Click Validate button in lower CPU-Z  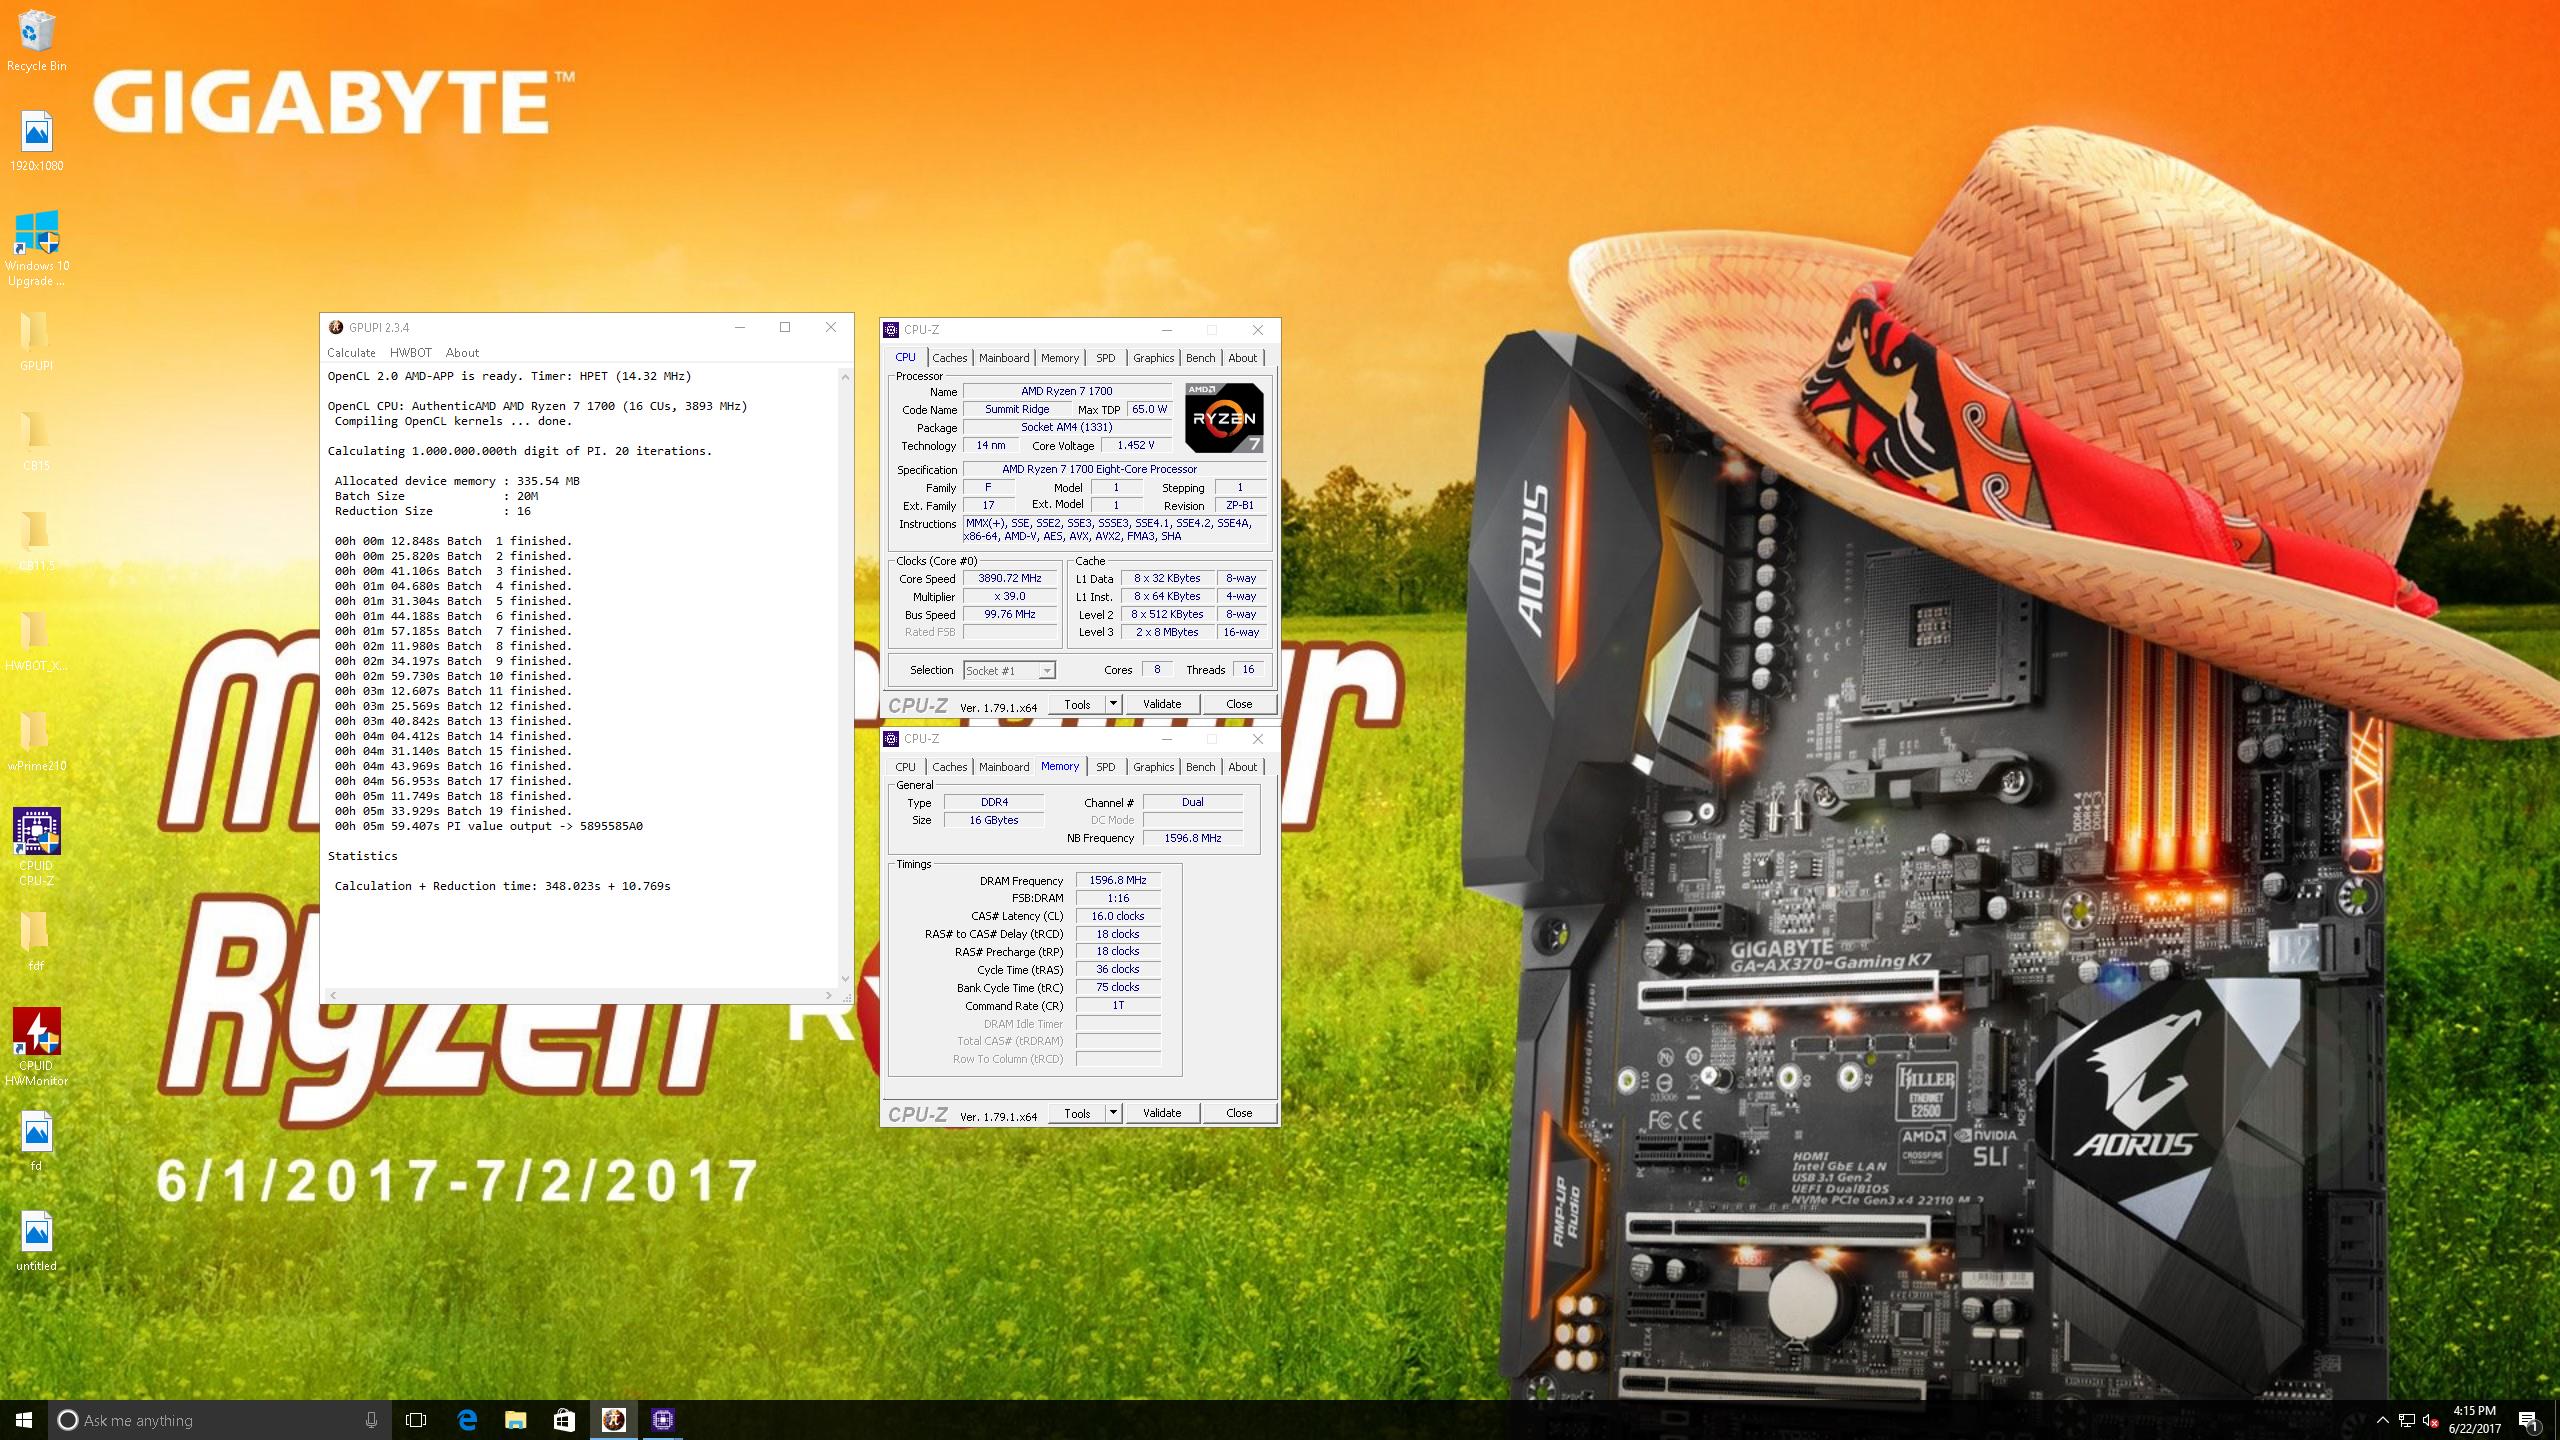(1162, 1113)
